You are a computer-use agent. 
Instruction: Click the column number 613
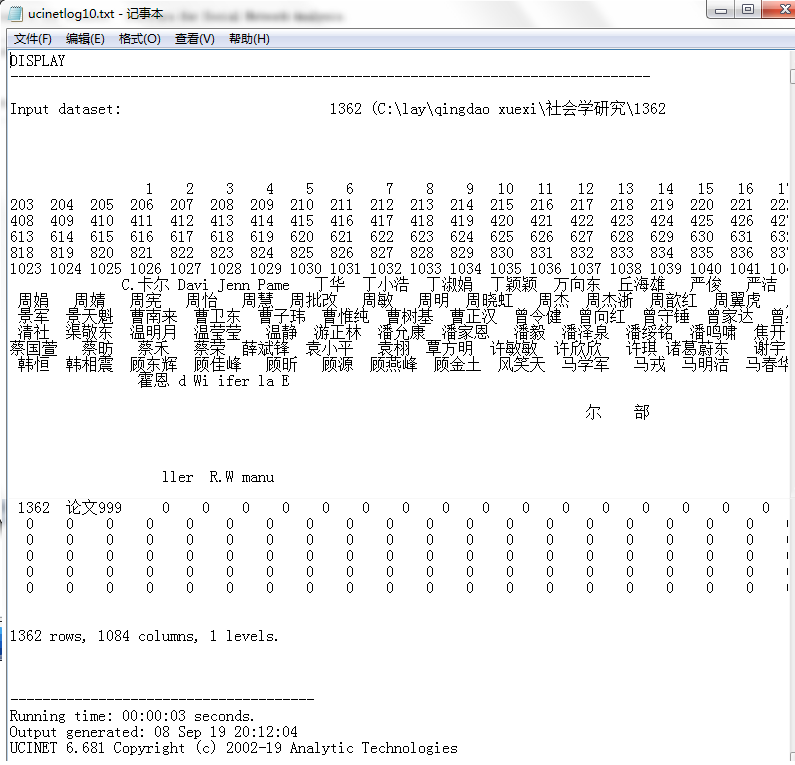[x=22, y=236]
